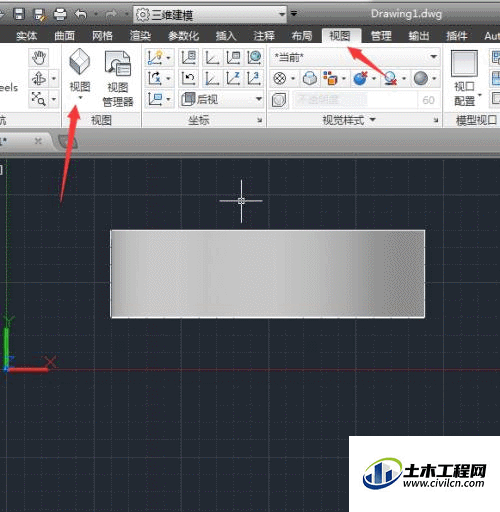Click the UCS icon display lightbulb icon
This screenshot has height=512, width=500.
[x=155, y=58]
